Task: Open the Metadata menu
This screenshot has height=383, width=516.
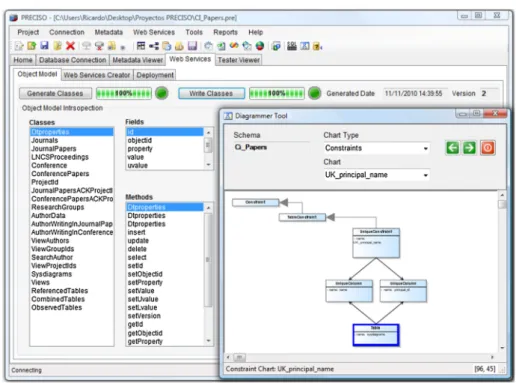Action: pos(109,32)
